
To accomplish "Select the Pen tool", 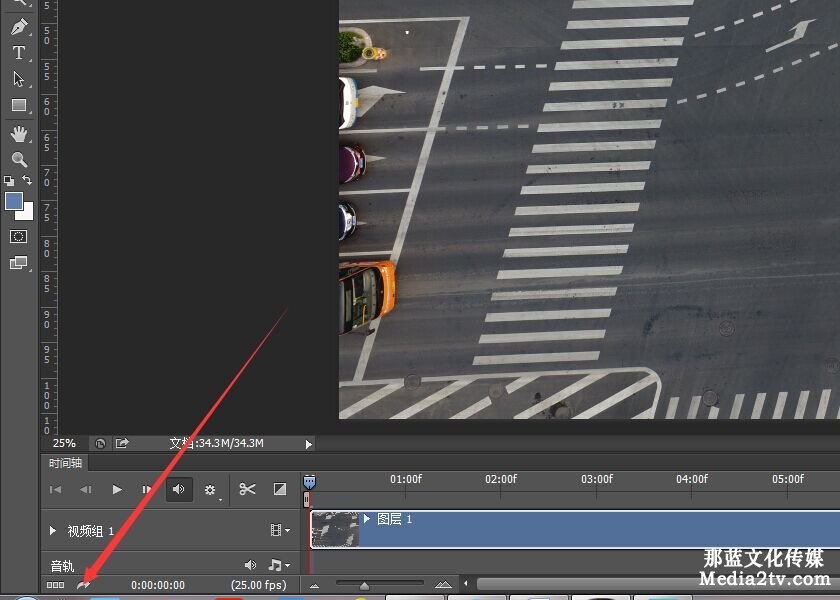I will [x=19, y=27].
